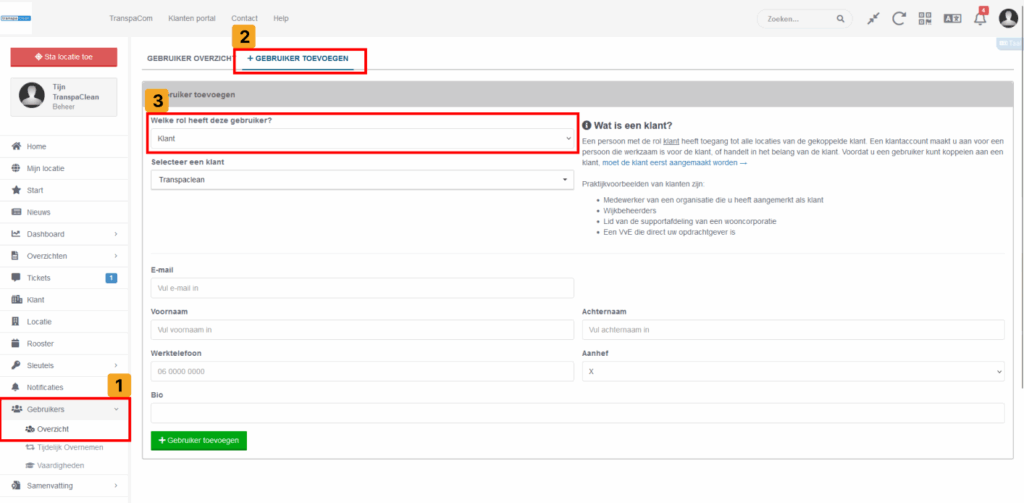This screenshot has height=503, width=1024.
Task: Click into the E-mail input field
Action: point(361,288)
